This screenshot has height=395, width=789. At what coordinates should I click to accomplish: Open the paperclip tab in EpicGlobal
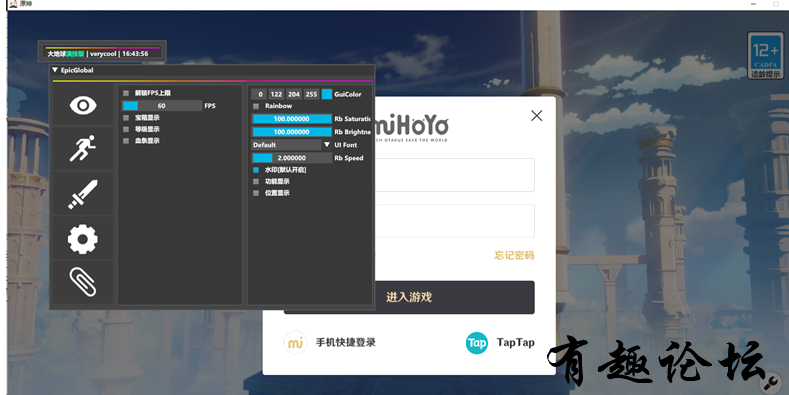tap(83, 281)
